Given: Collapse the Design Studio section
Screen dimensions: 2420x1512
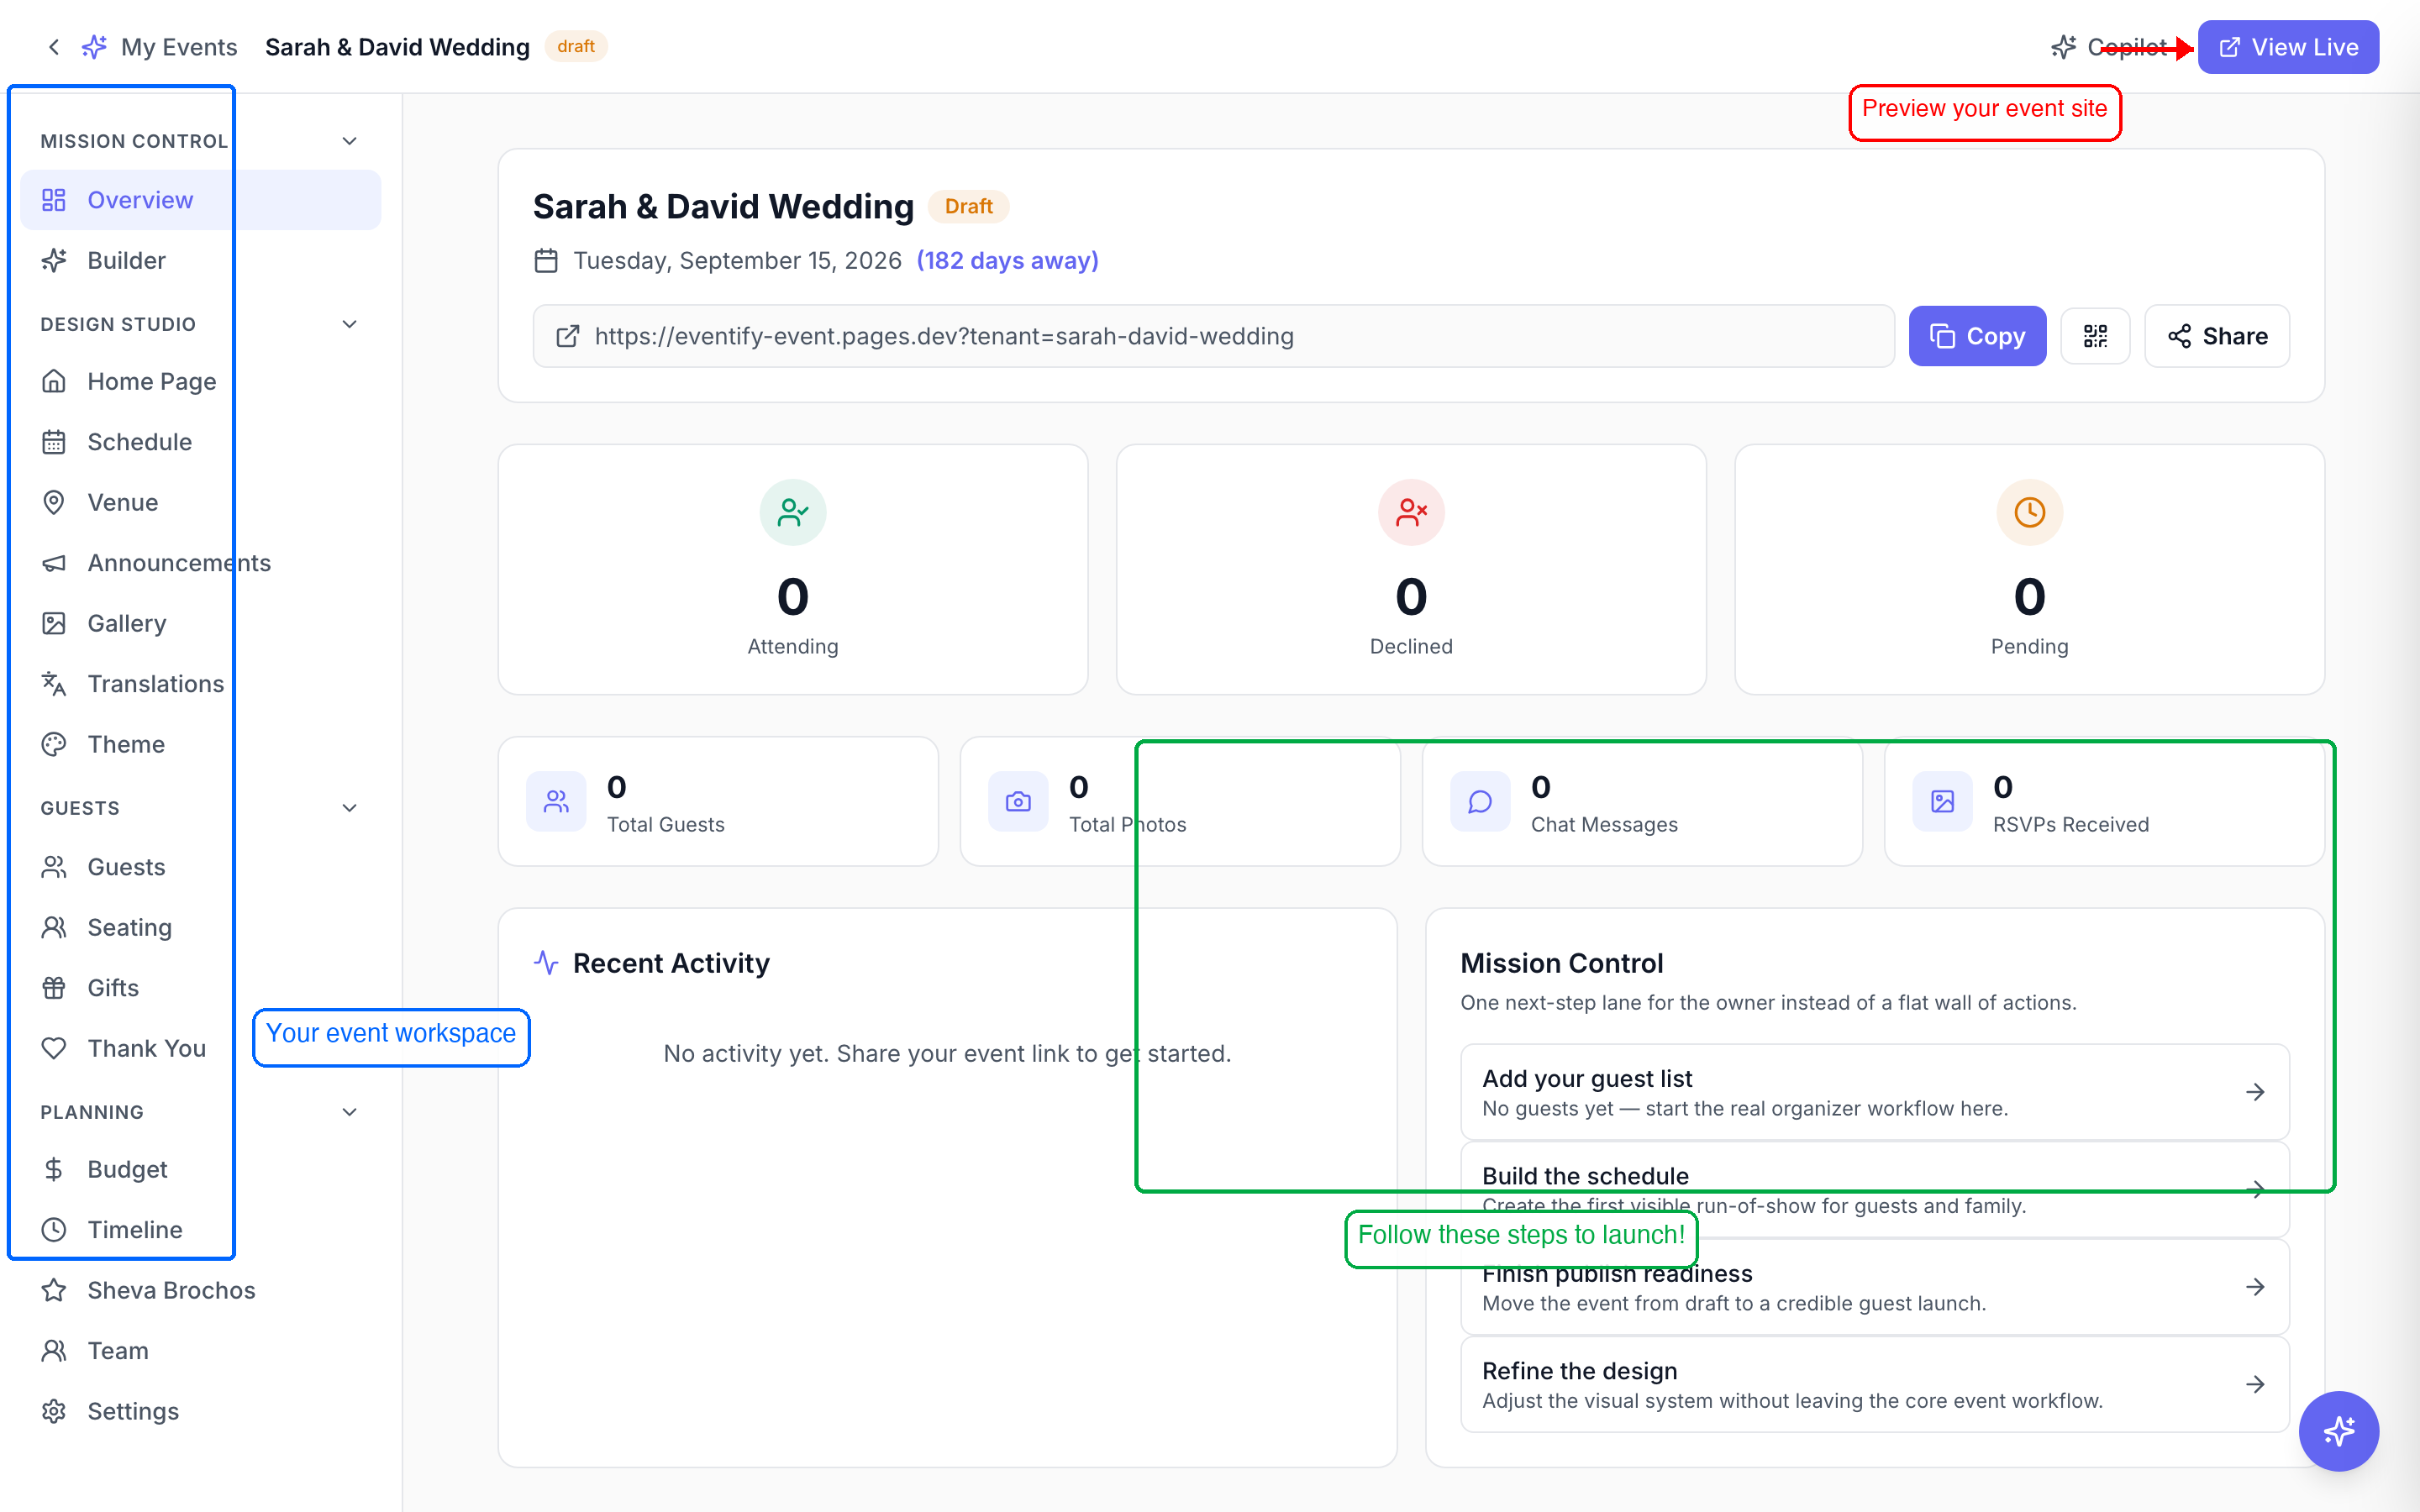Looking at the screenshot, I should pyautogui.click(x=349, y=324).
